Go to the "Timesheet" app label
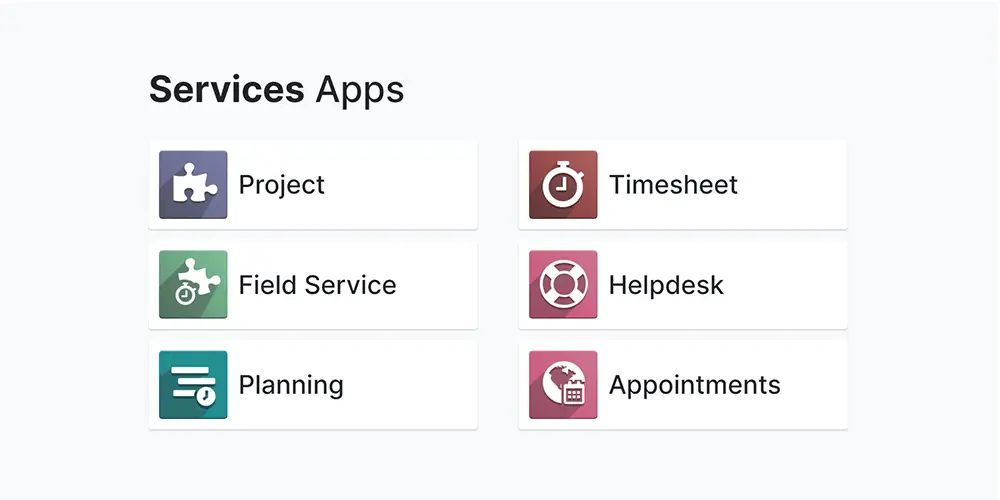The height and width of the screenshot is (500, 1000). [673, 185]
